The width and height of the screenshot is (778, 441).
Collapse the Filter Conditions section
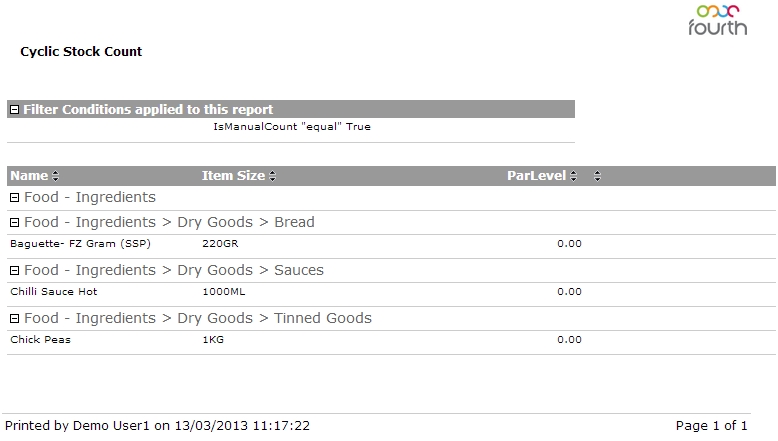point(15,109)
